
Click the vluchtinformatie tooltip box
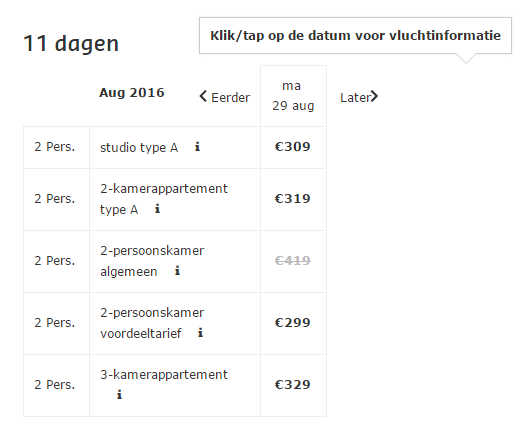355,36
